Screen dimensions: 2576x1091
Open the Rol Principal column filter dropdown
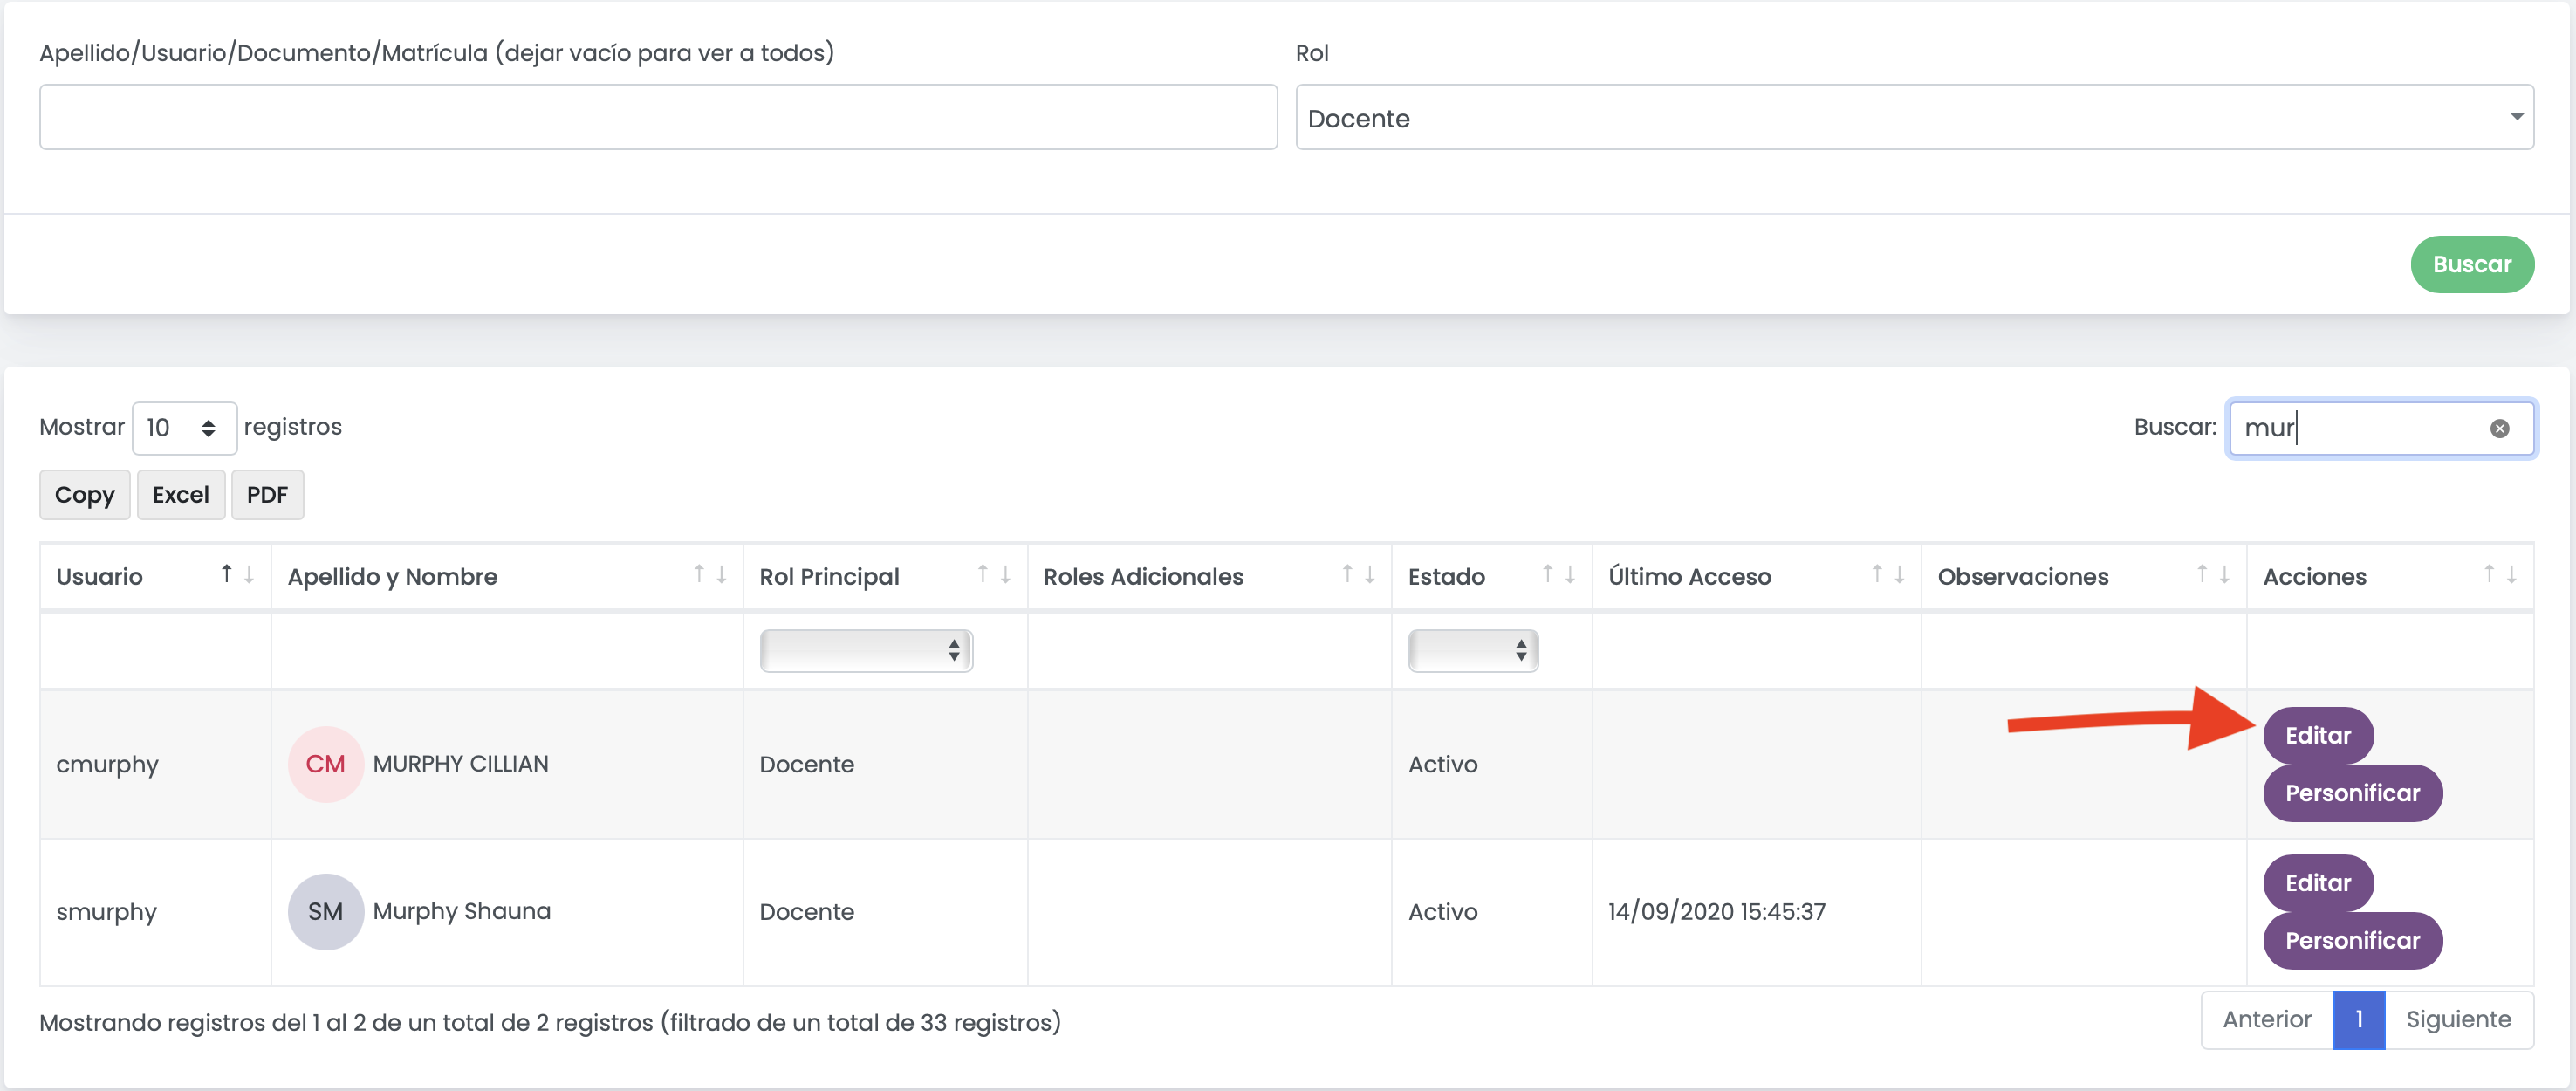[866, 651]
